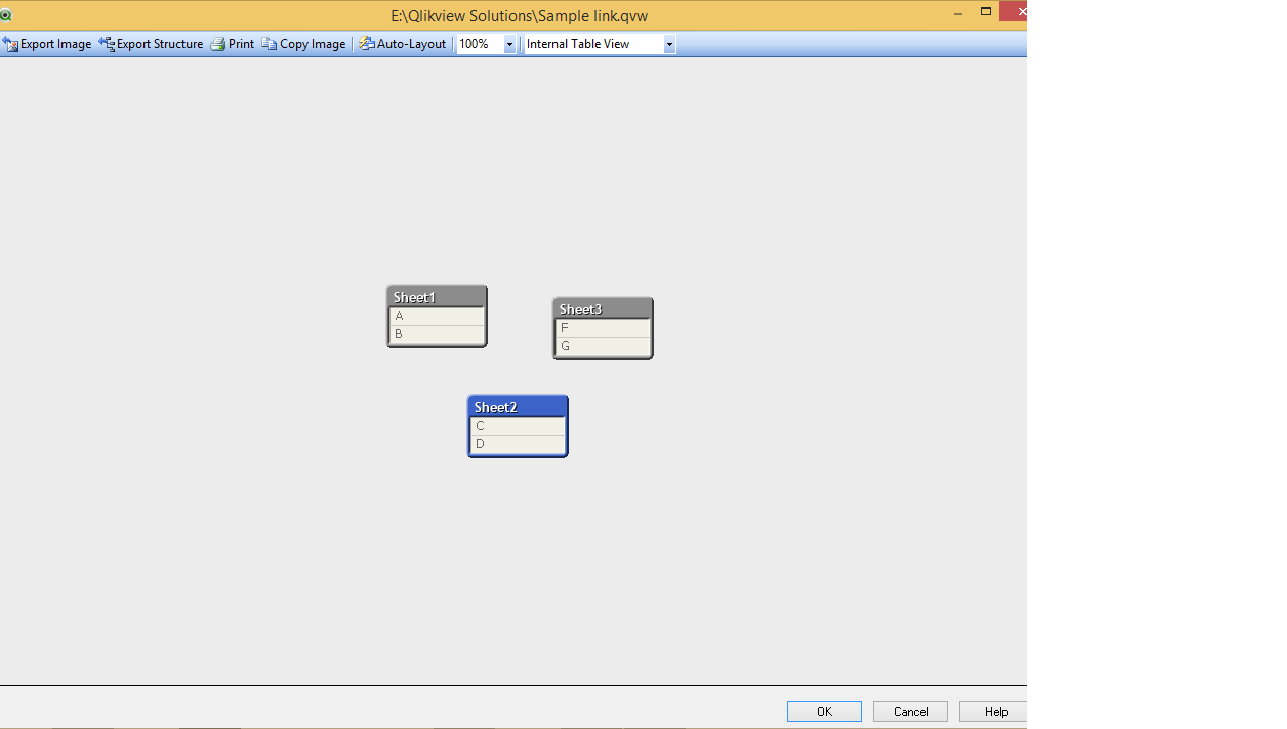
Task: Select the Sheet1 table header
Action: pyautogui.click(x=437, y=297)
